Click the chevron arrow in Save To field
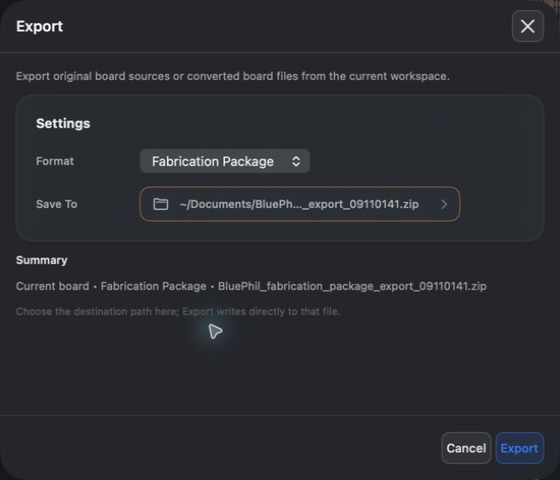This screenshot has height=480, width=560. (x=444, y=204)
